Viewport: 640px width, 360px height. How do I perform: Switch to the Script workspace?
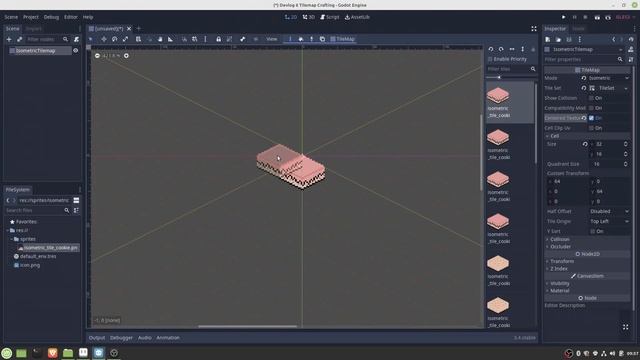(330, 17)
